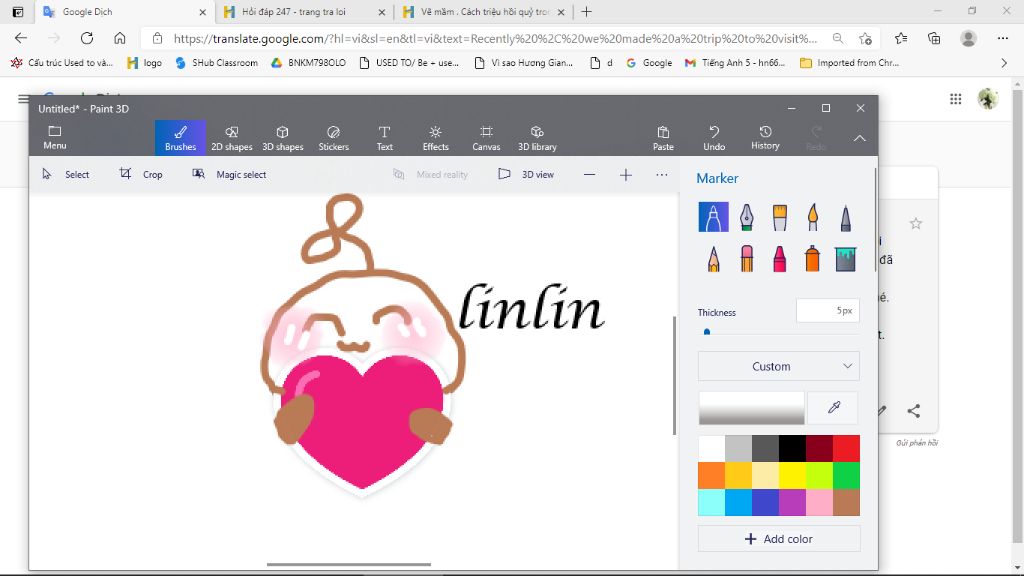Click the Thickness slider handle
The image size is (1024, 576).
click(x=707, y=332)
